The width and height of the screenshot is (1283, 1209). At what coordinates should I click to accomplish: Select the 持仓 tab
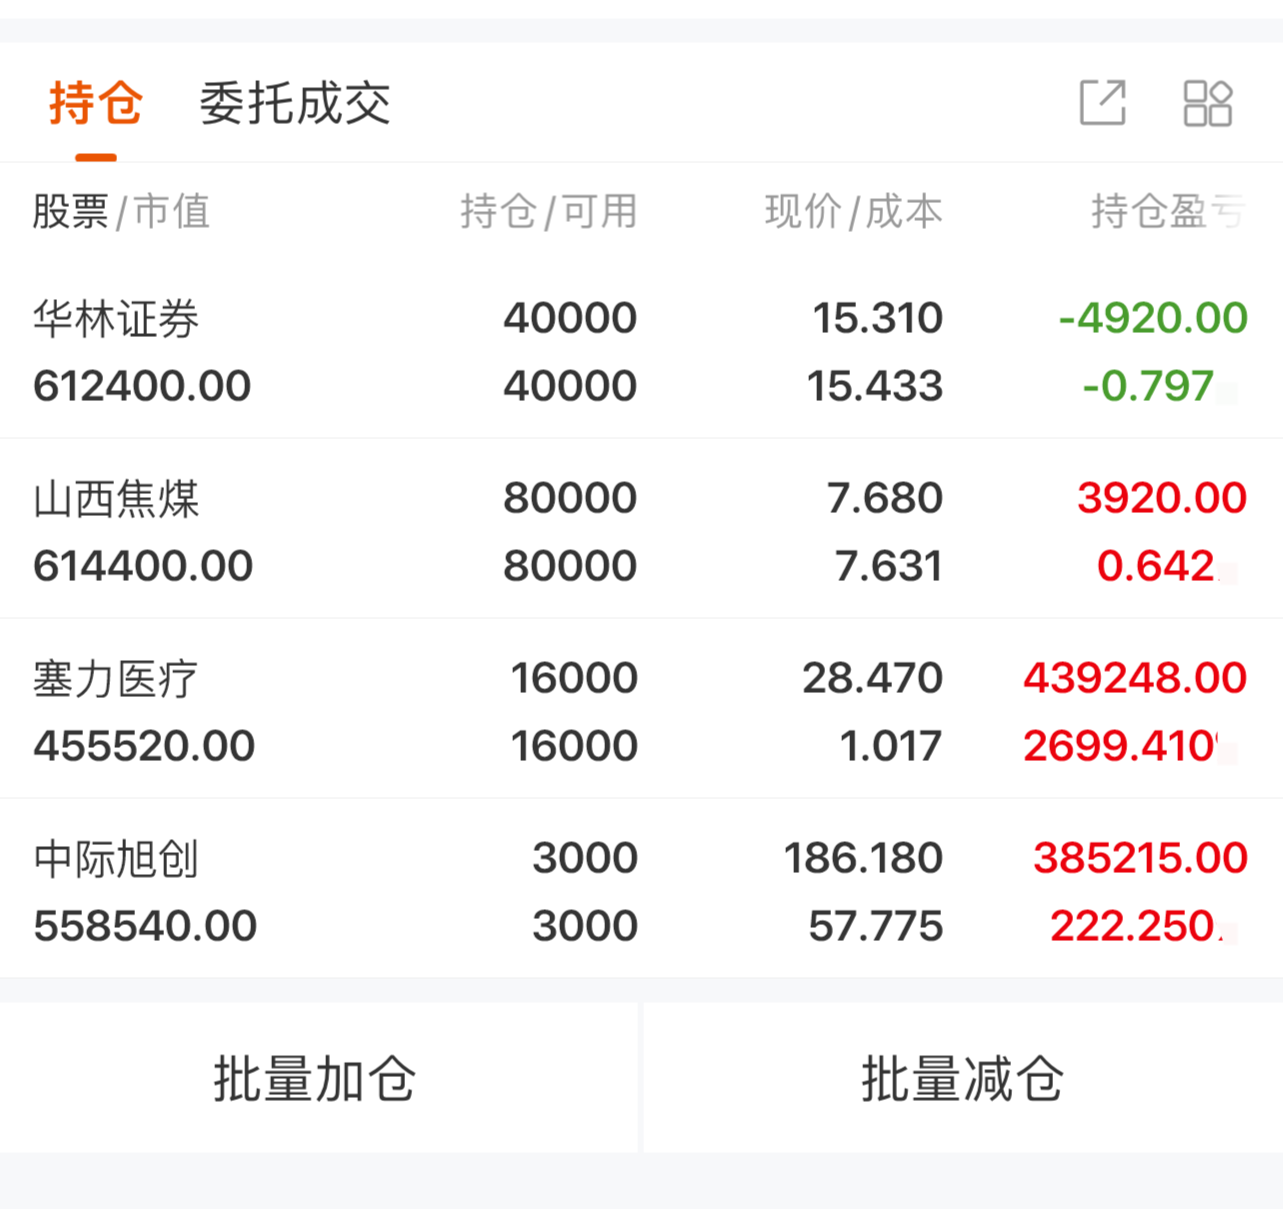[96, 103]
